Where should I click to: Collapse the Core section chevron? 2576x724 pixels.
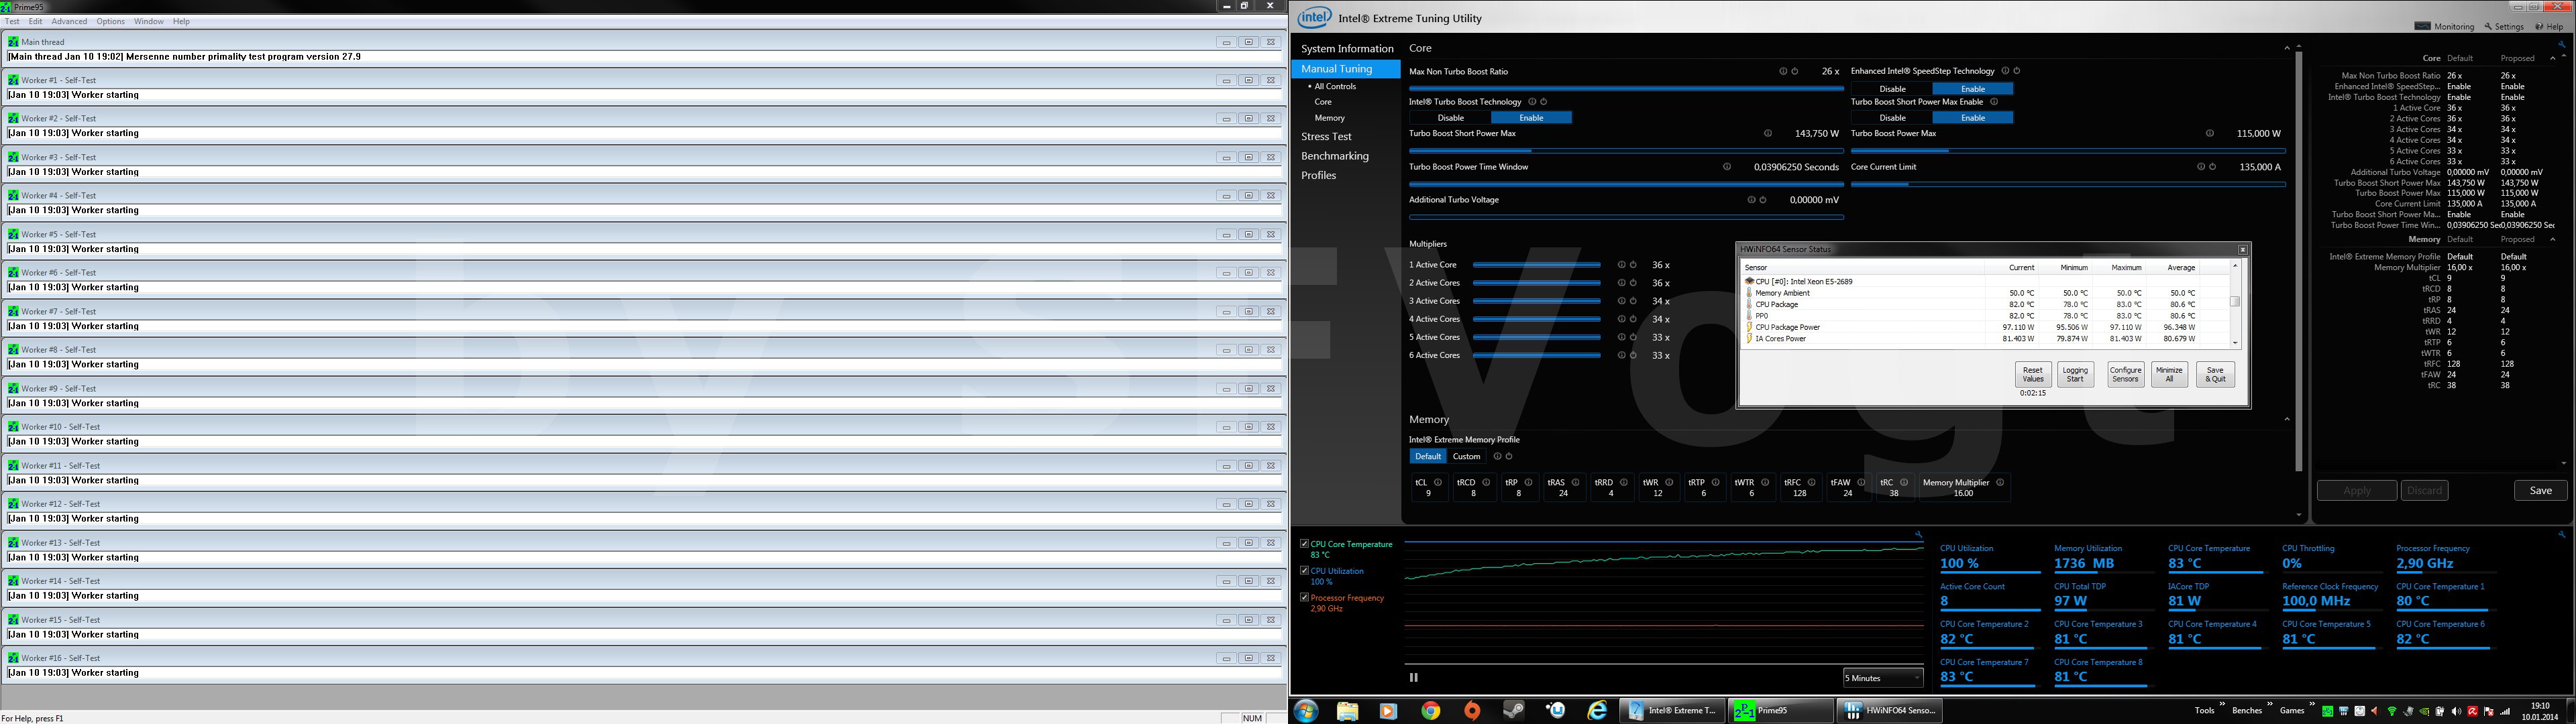2286,48
